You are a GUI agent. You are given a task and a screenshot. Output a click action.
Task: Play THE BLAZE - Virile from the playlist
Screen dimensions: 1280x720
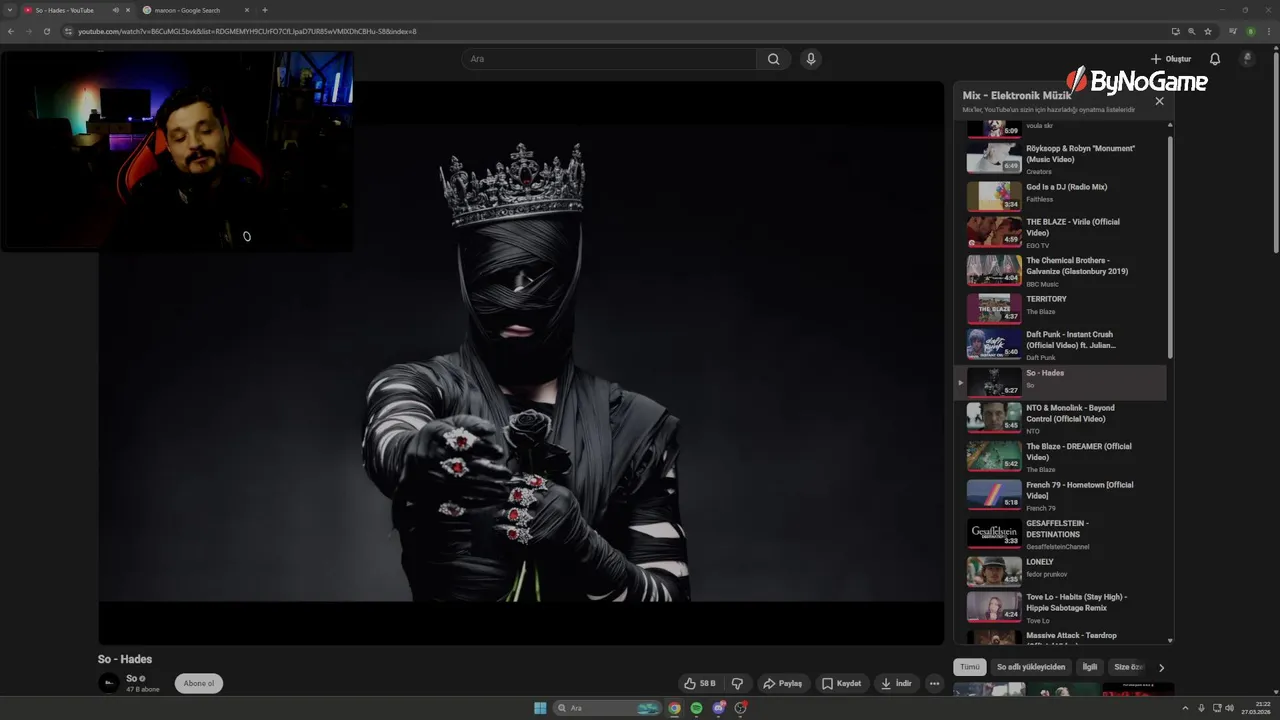click(1060, 232)
